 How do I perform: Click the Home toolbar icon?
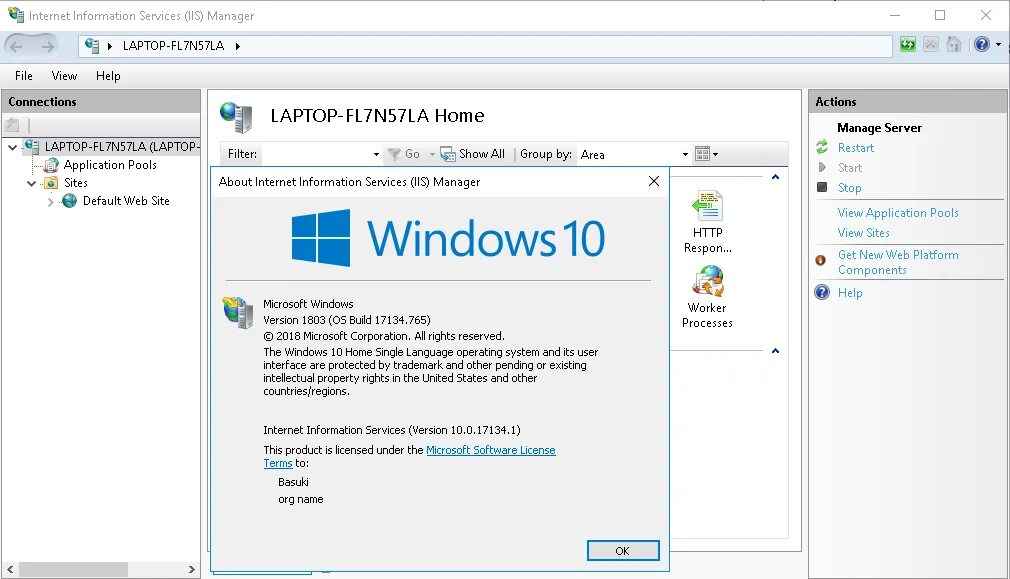click(x=954, y=44)
